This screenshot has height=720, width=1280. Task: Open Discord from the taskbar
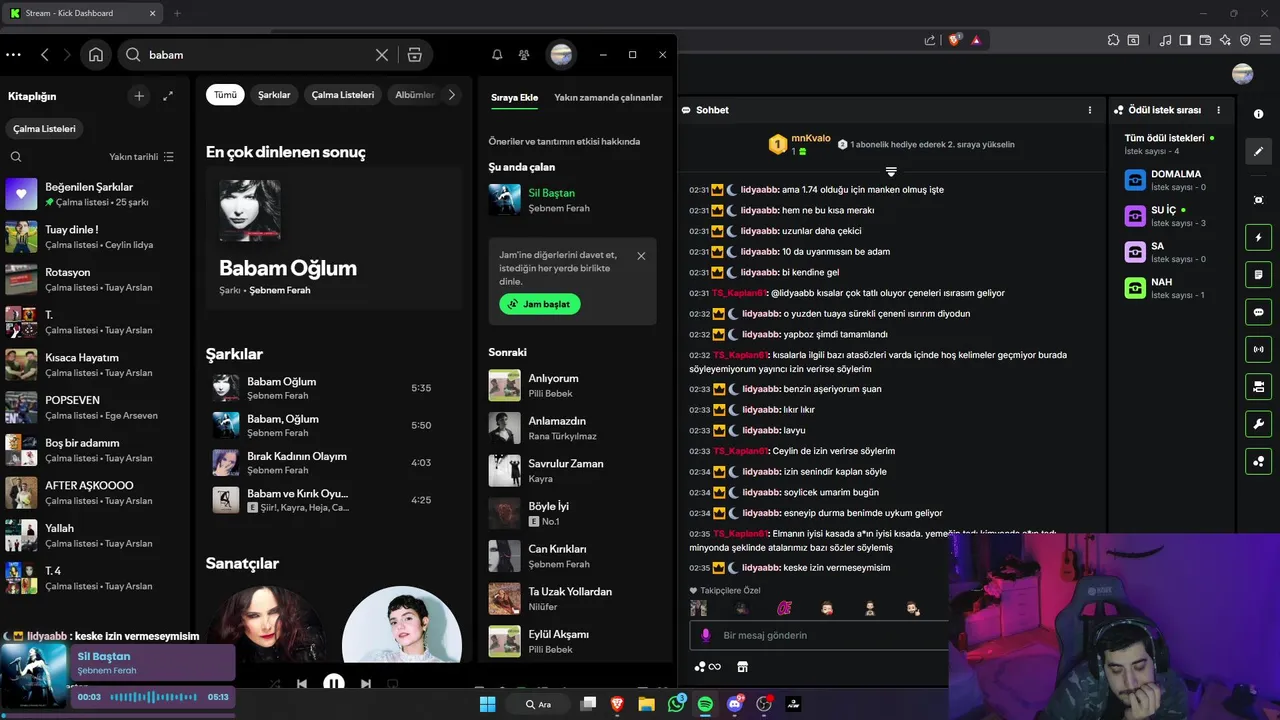(x=735, y=704)
